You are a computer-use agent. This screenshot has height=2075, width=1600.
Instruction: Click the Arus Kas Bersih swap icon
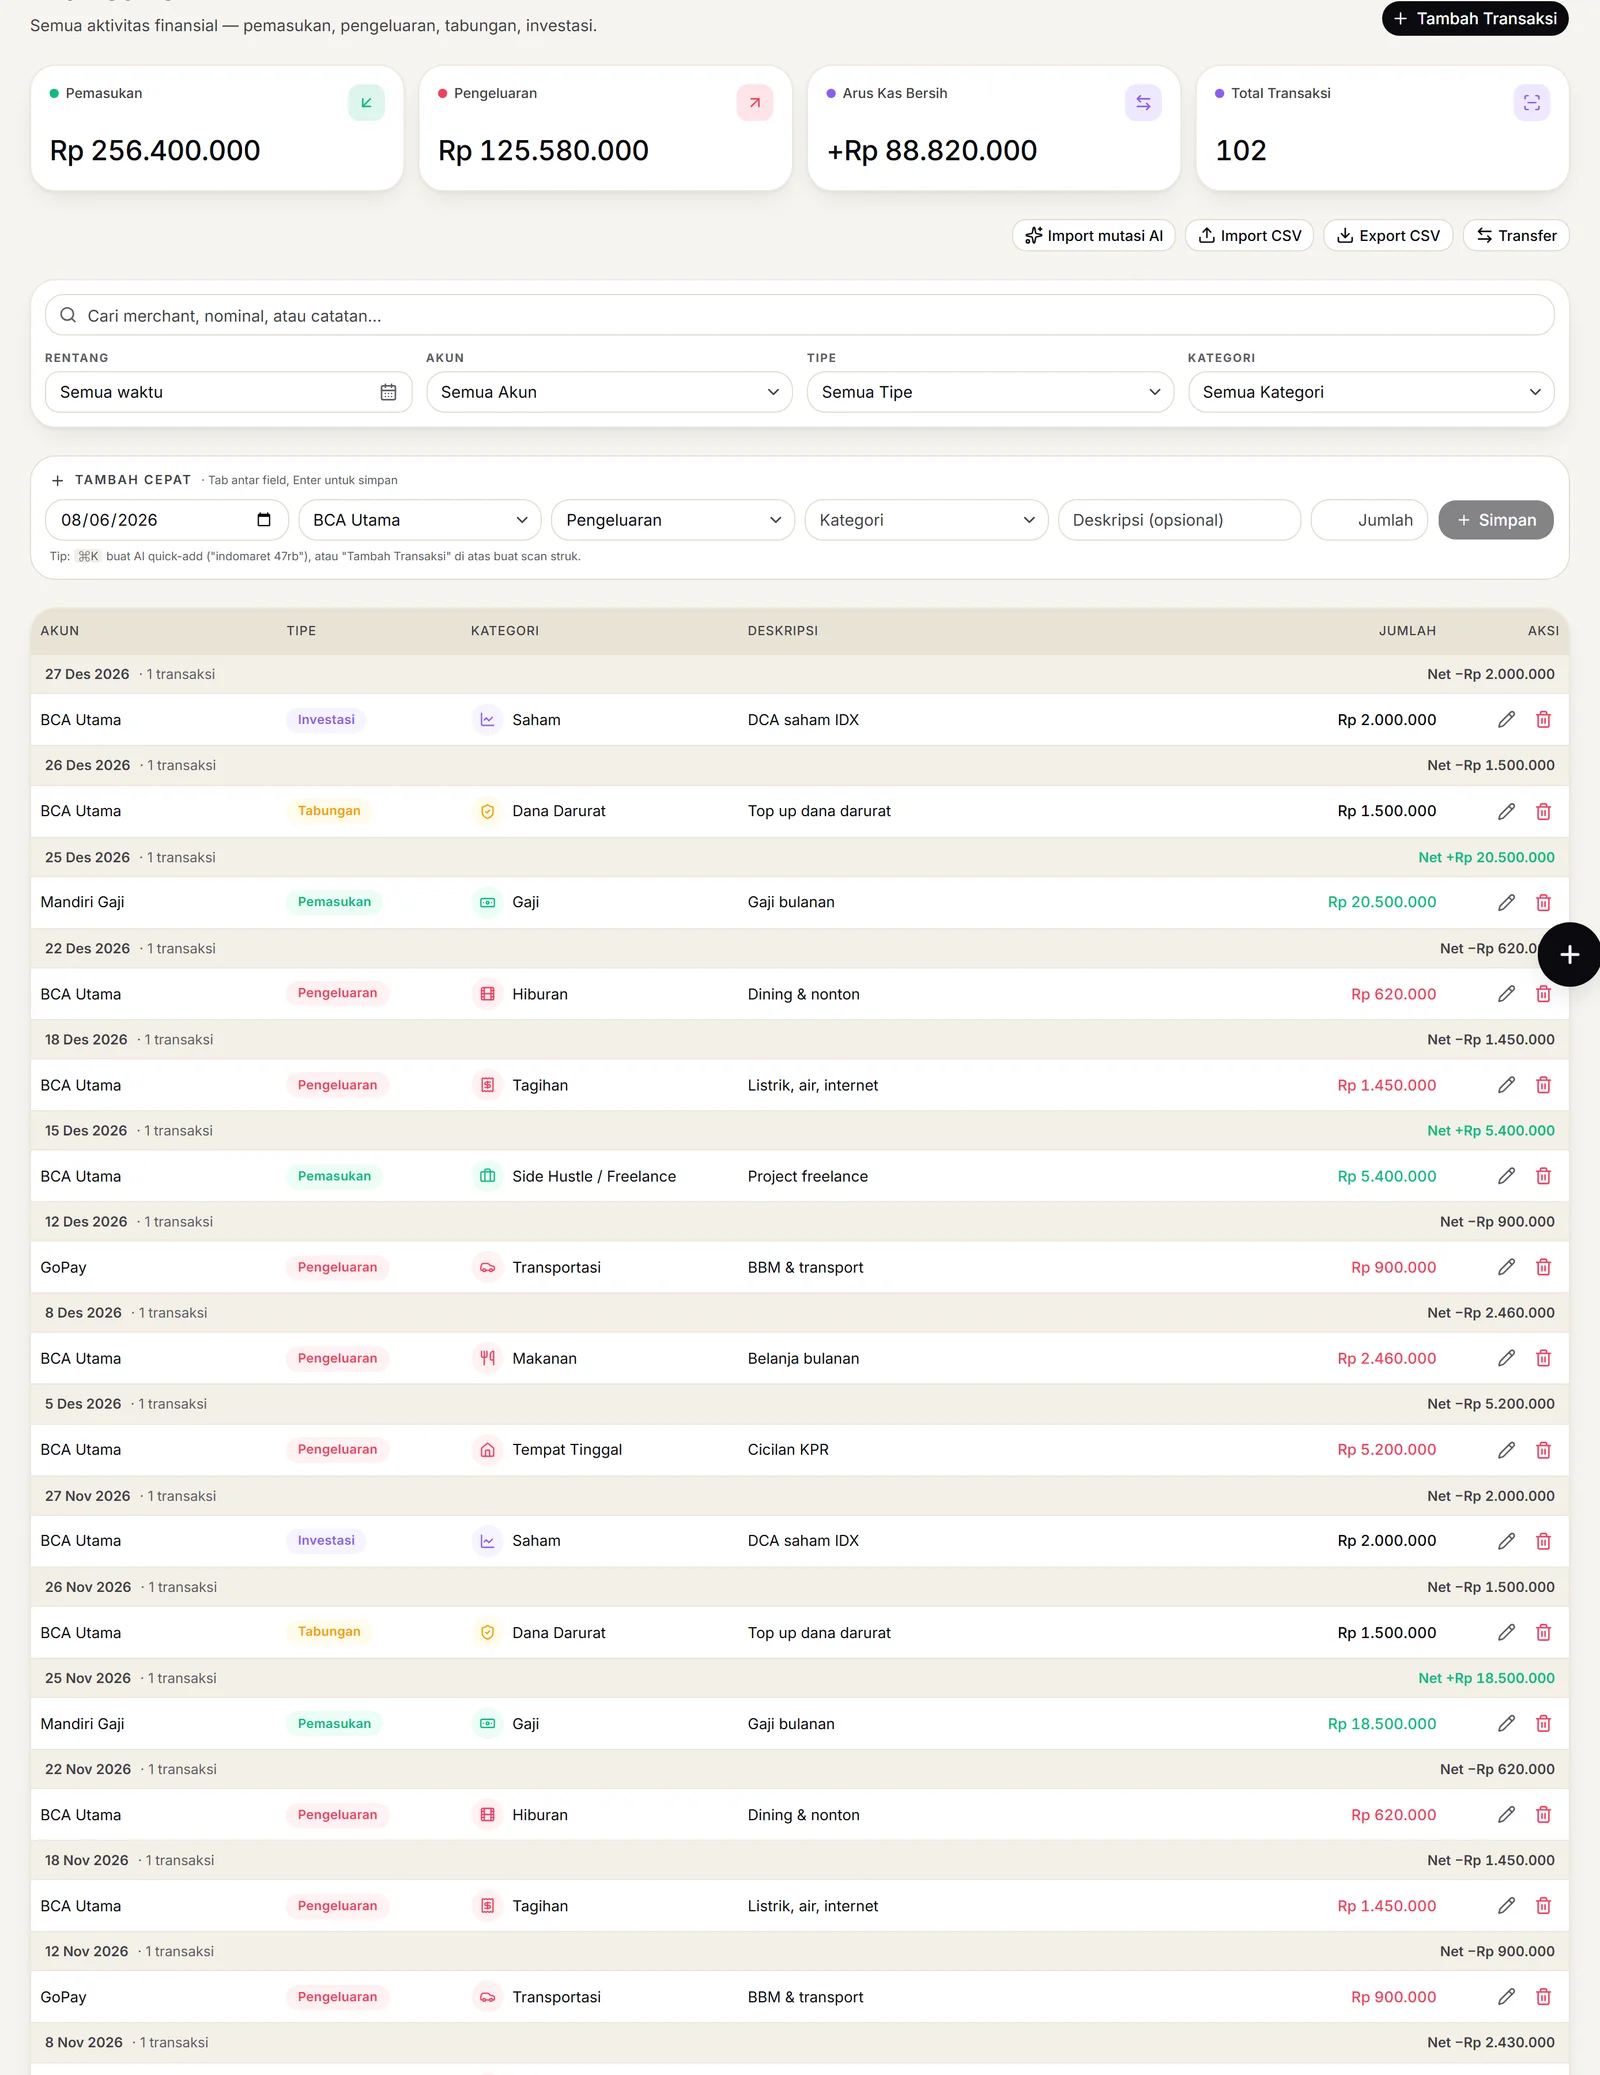1143,103
